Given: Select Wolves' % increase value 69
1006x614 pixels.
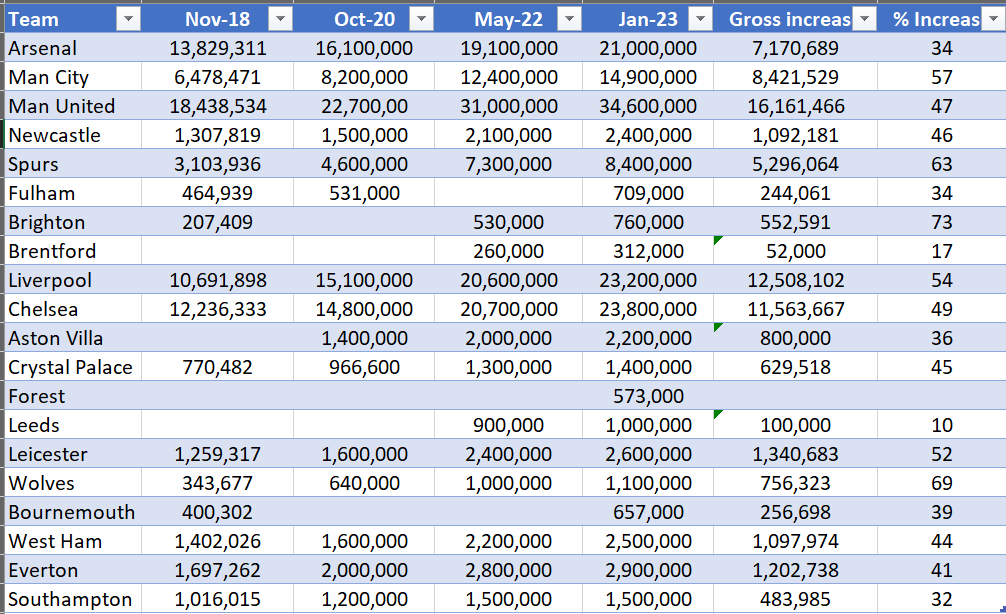Looking at the screenshot, I should 941,482.
